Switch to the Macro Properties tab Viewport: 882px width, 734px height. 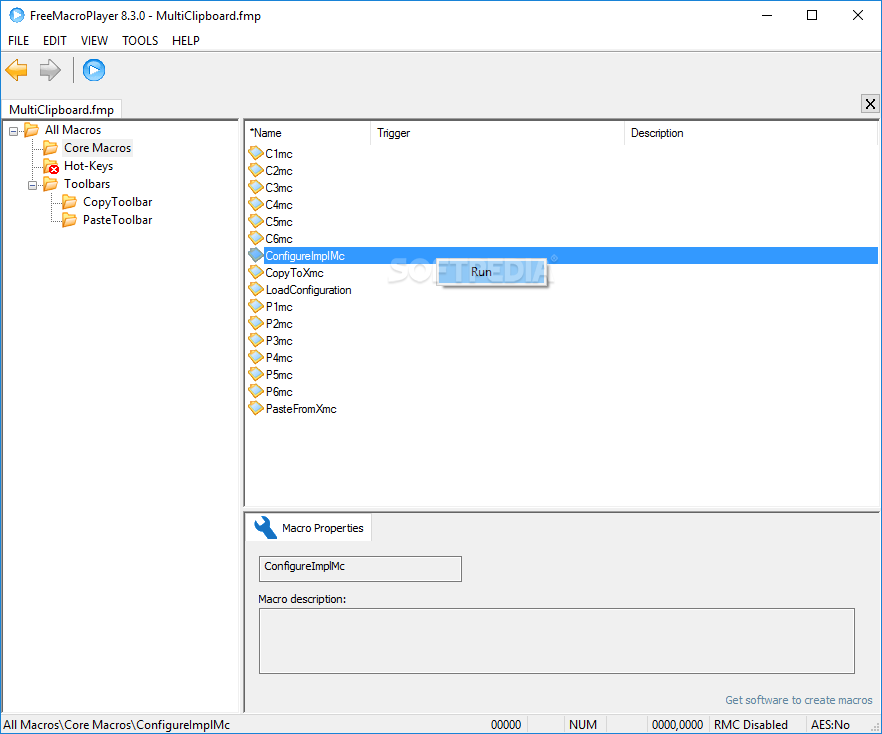click(308, 528)
